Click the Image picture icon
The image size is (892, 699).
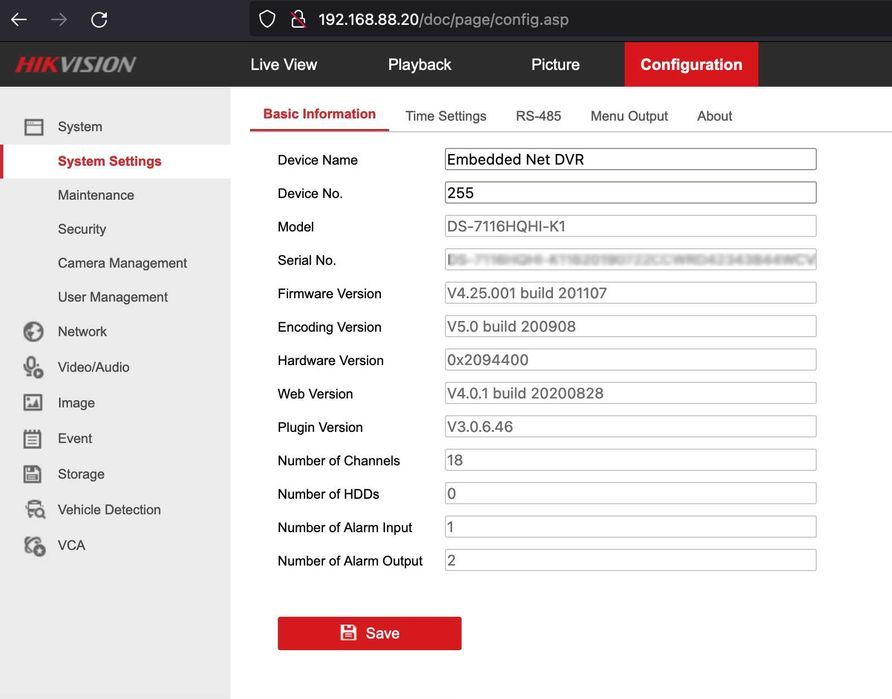(33, 403)
